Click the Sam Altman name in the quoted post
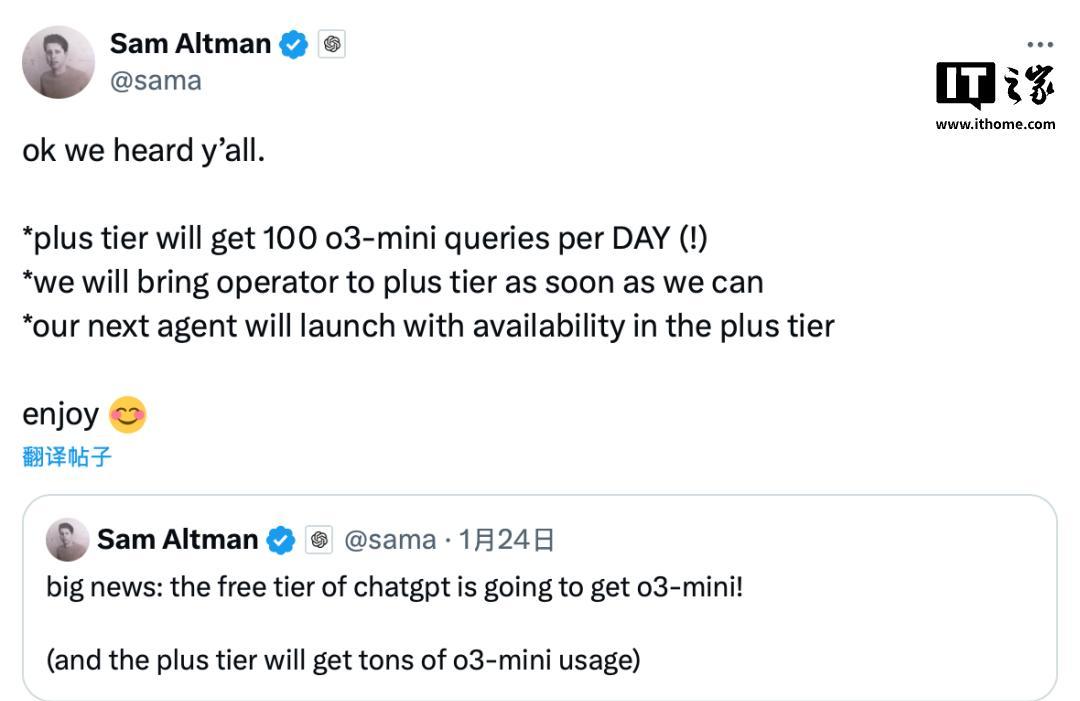 point(178,540)
